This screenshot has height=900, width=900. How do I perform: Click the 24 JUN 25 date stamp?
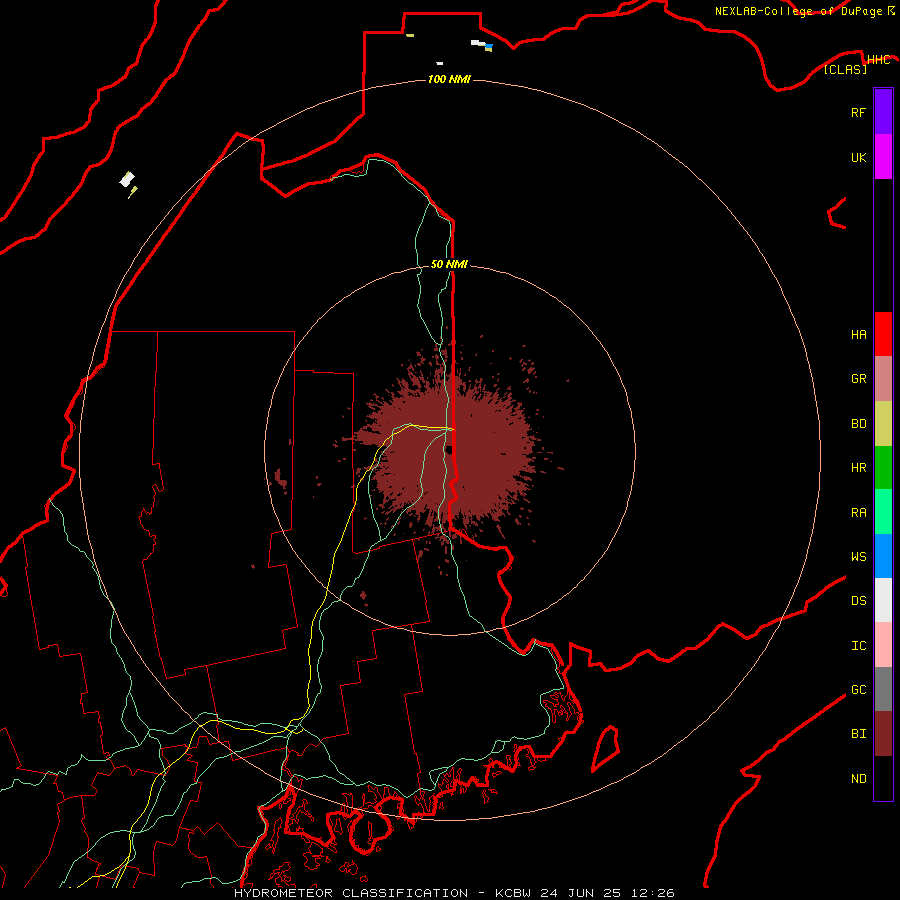click(x=580, y=893)
